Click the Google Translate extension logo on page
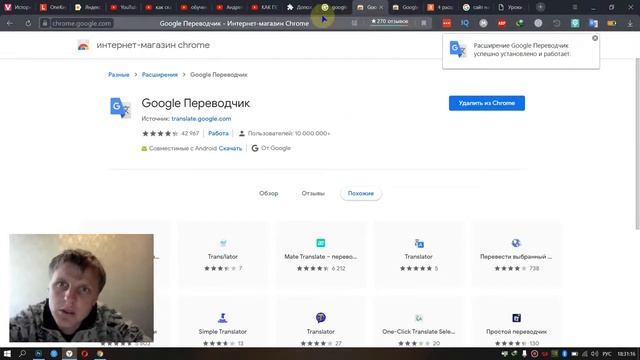 tap(120, 108)
